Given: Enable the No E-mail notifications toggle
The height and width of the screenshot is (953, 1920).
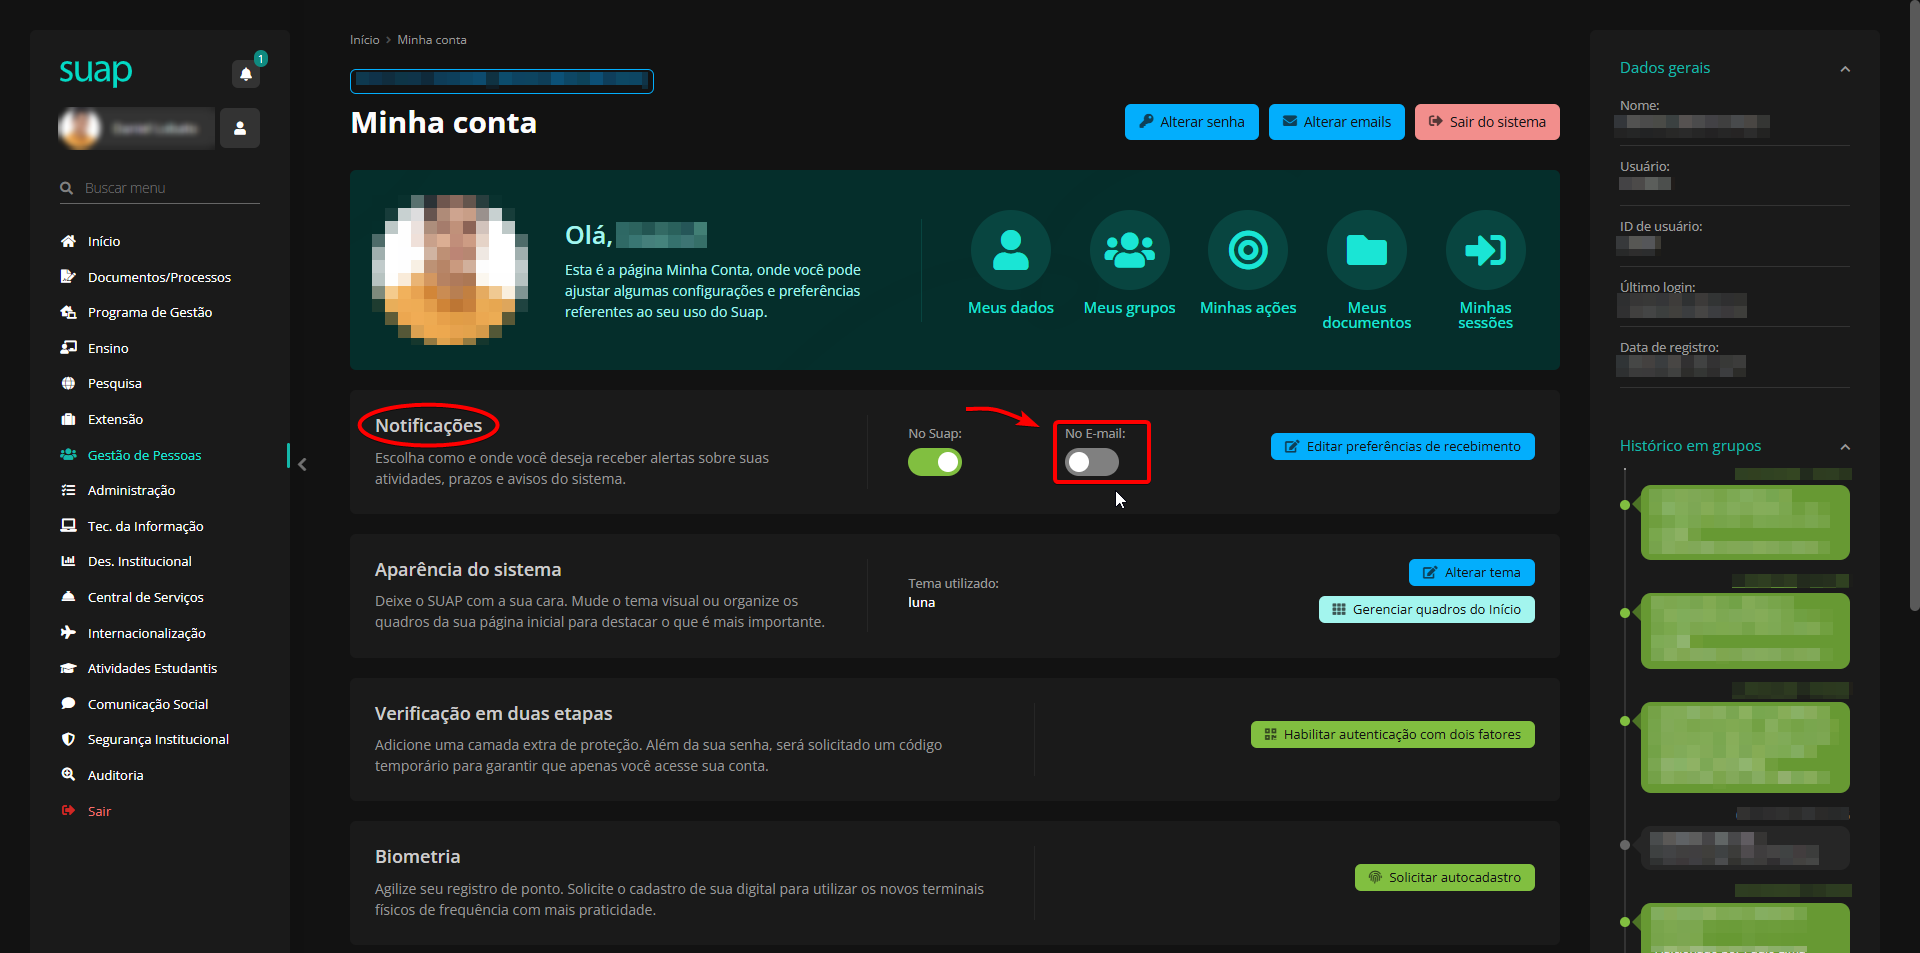Looking at the screenshot, I should [1092, 462].
